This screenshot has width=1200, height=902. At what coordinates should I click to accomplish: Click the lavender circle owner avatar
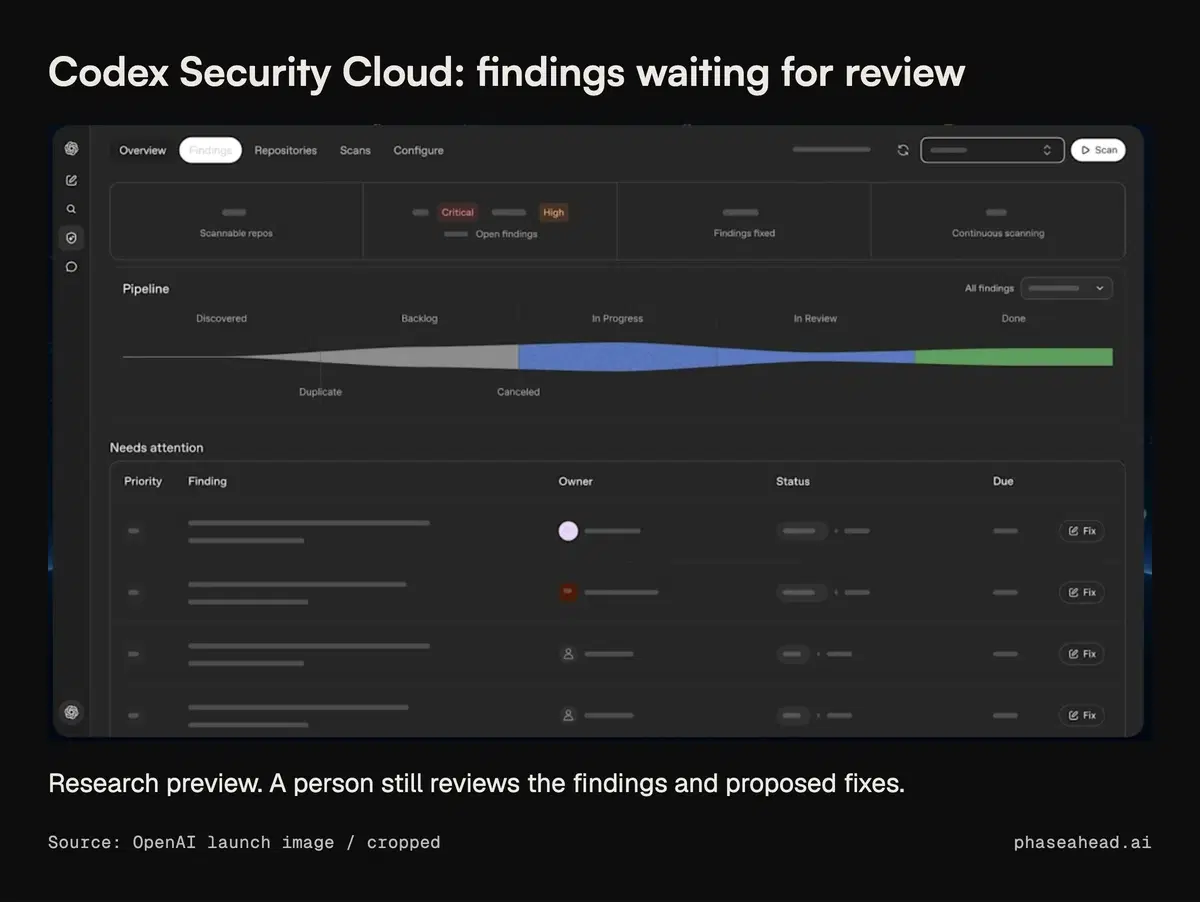[568, 531]
